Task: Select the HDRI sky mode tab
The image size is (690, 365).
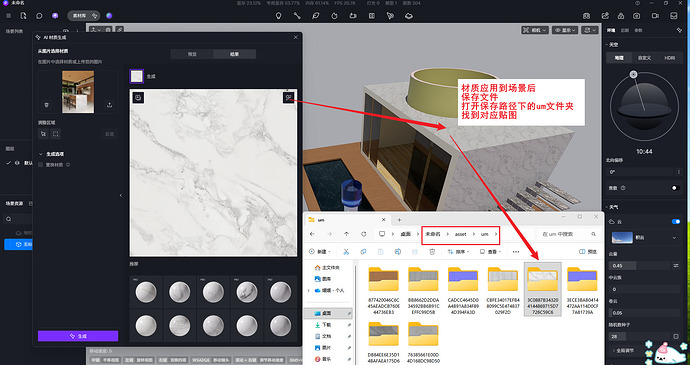Action: (x=669, y=58)
